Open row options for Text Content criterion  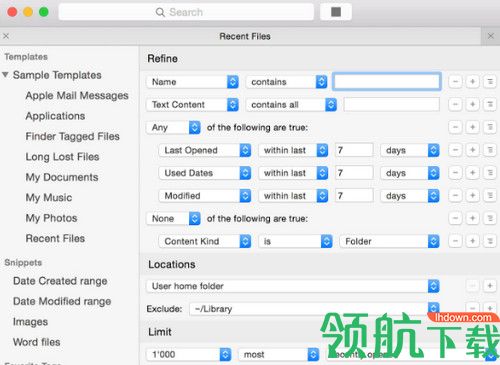(x=490, y=105)
